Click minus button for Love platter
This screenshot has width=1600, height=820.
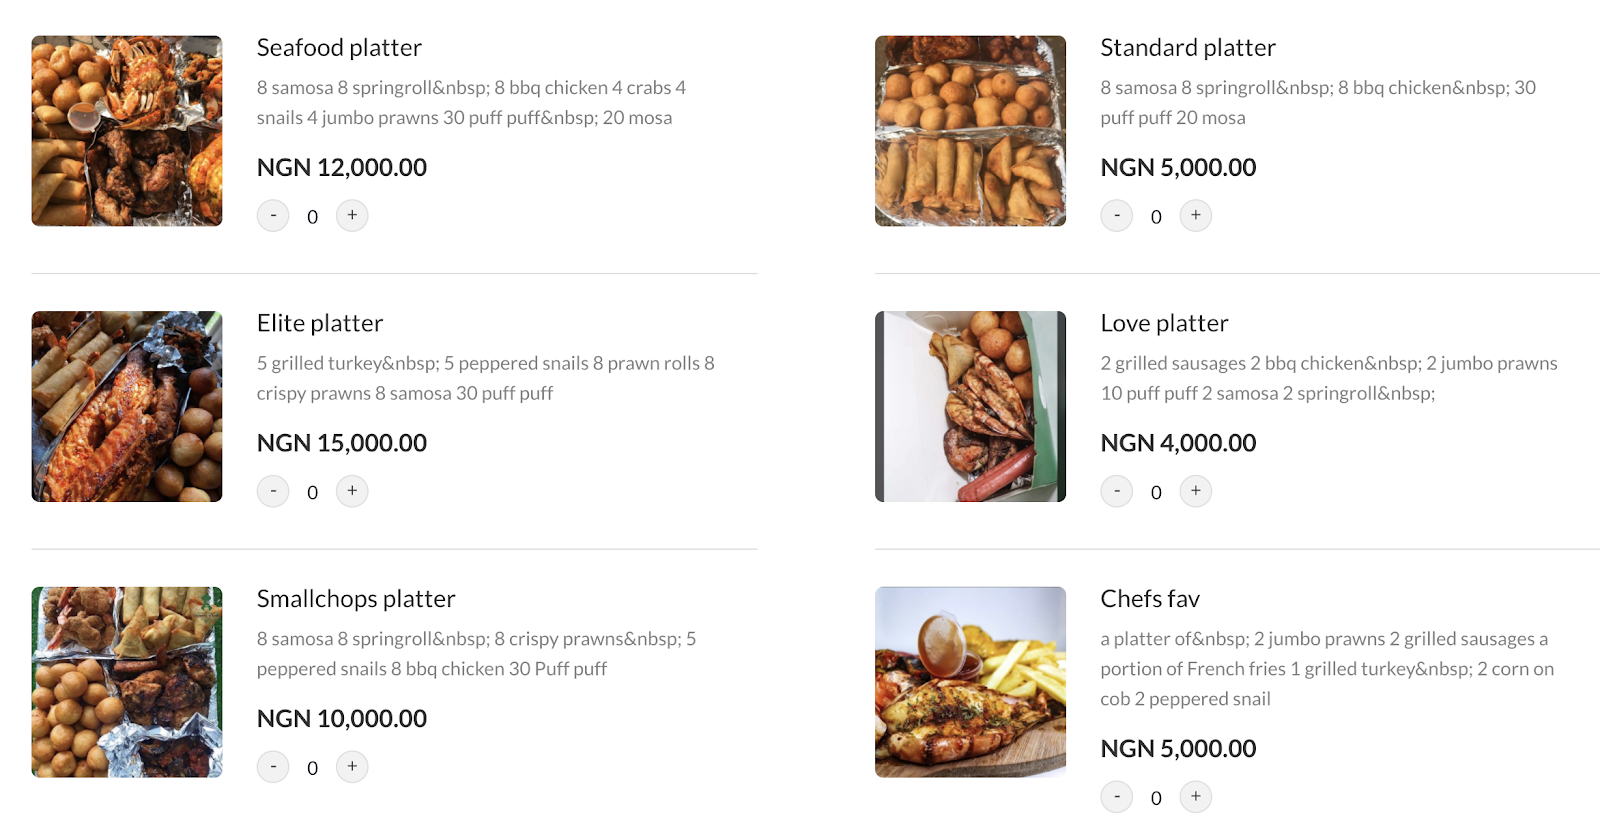[x=1117, y=491]
